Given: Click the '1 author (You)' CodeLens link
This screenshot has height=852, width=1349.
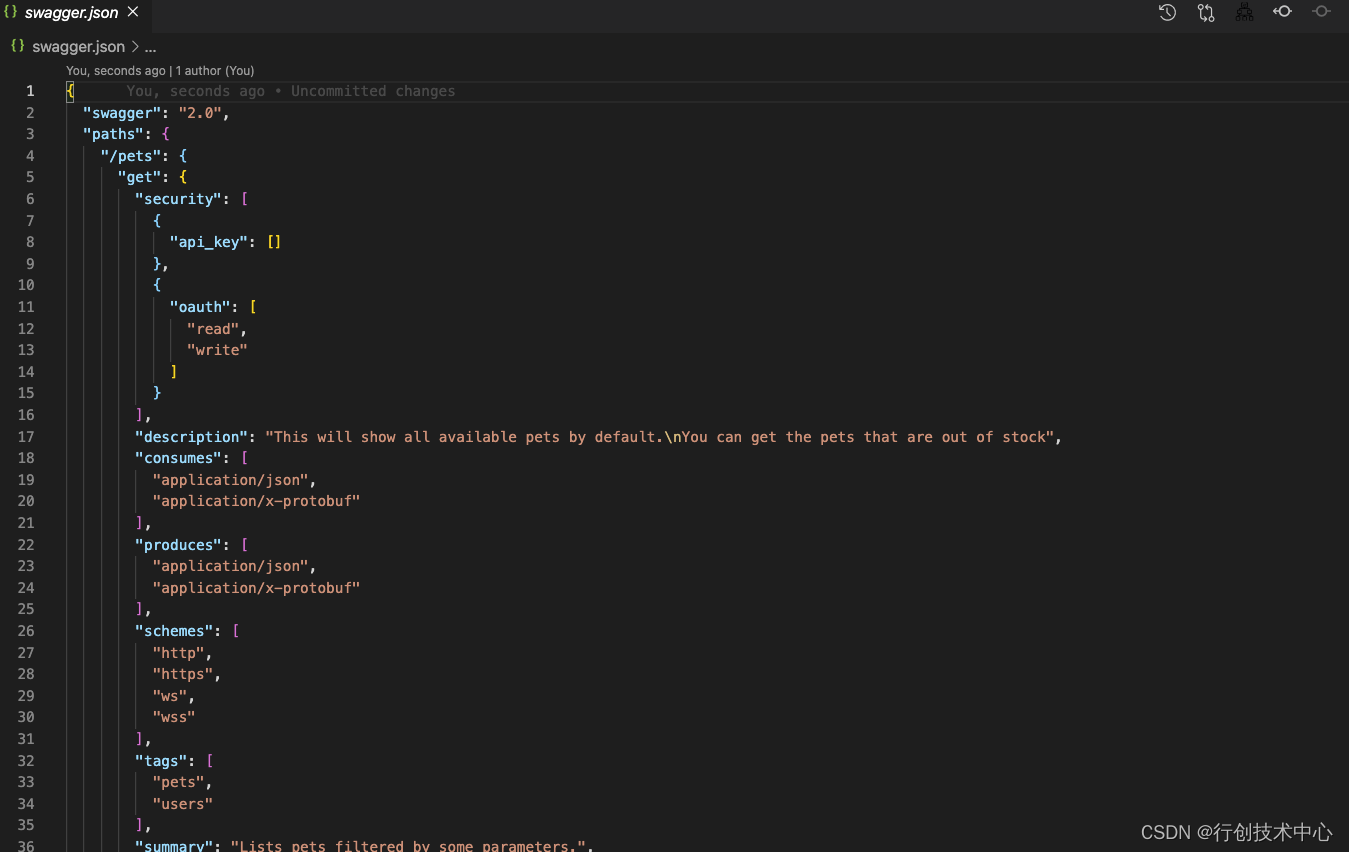Looking at the screenshot, I should [215, 71].
